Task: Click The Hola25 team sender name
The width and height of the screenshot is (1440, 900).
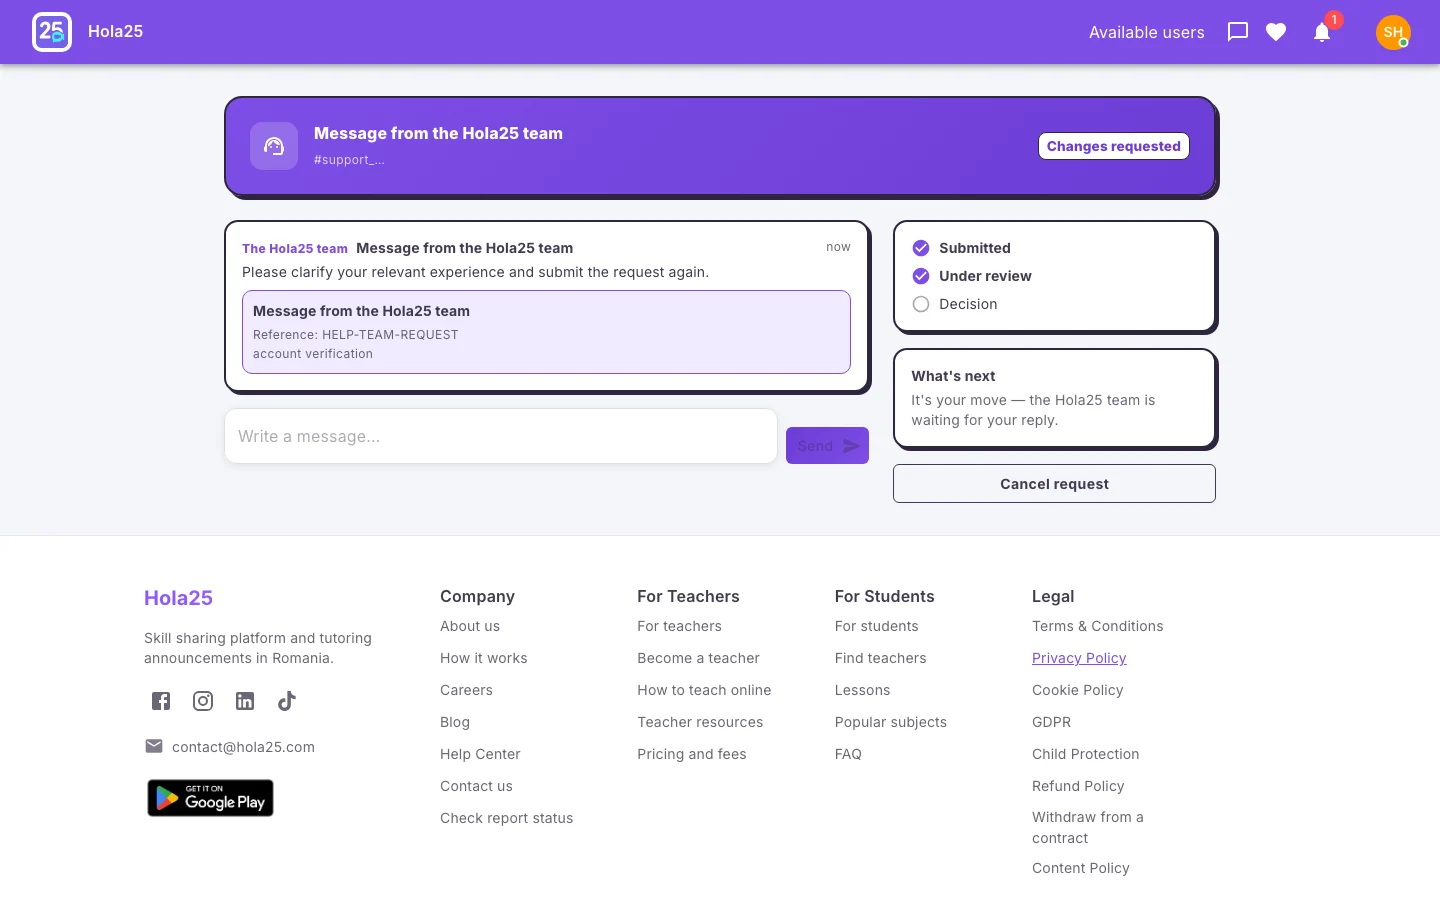Action: click(295, 249)
